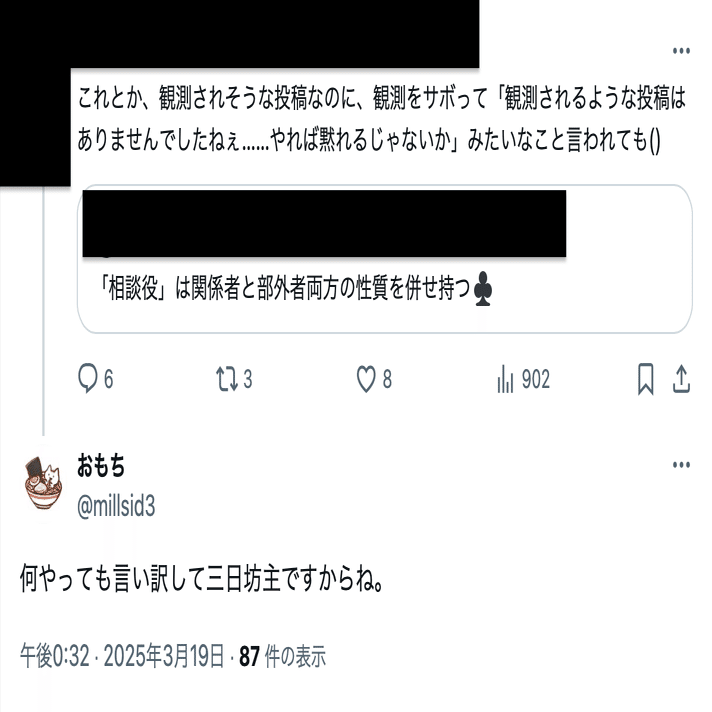Click the repost count number 3
Image resolution: width=712 pixels, height=712 pixels.
(x=247, y=379)
